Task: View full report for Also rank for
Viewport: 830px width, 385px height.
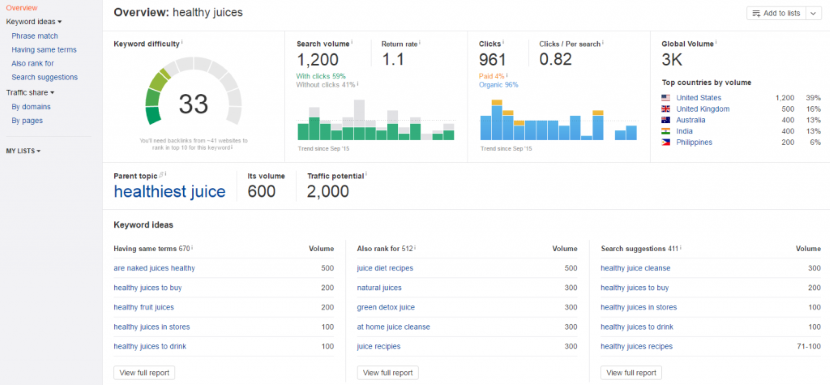Action: [387, 373]
